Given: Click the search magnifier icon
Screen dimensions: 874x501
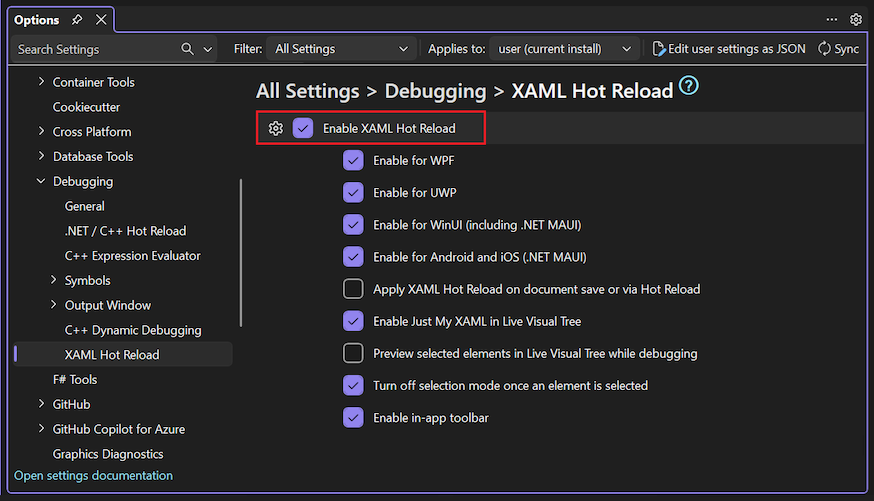Looking at the screenshot, I should tap(187, 49).
